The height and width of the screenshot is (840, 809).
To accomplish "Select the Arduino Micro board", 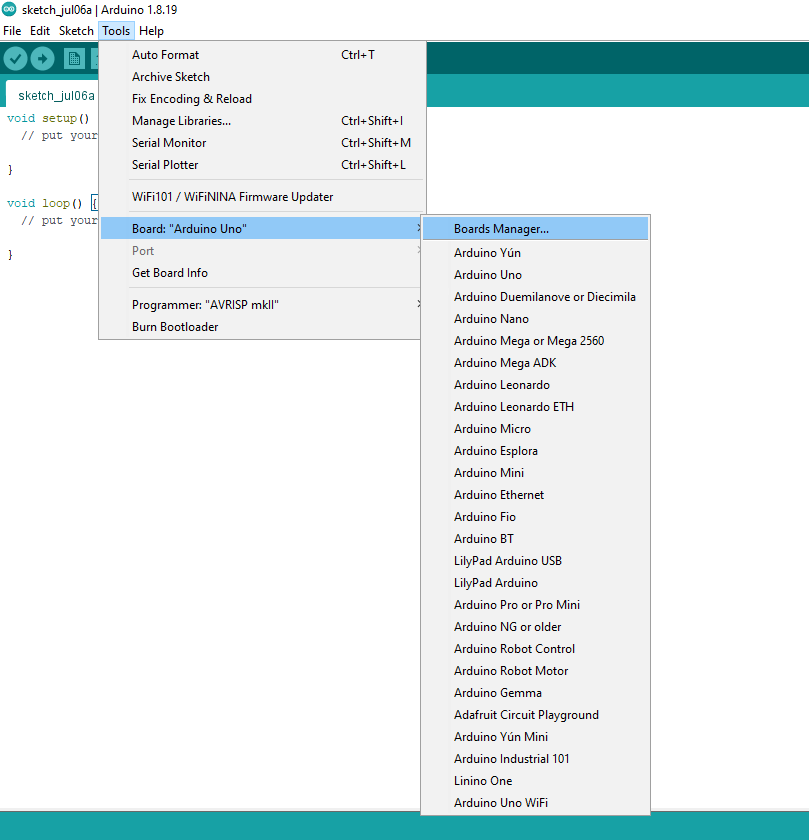I will tap(535, 429).
